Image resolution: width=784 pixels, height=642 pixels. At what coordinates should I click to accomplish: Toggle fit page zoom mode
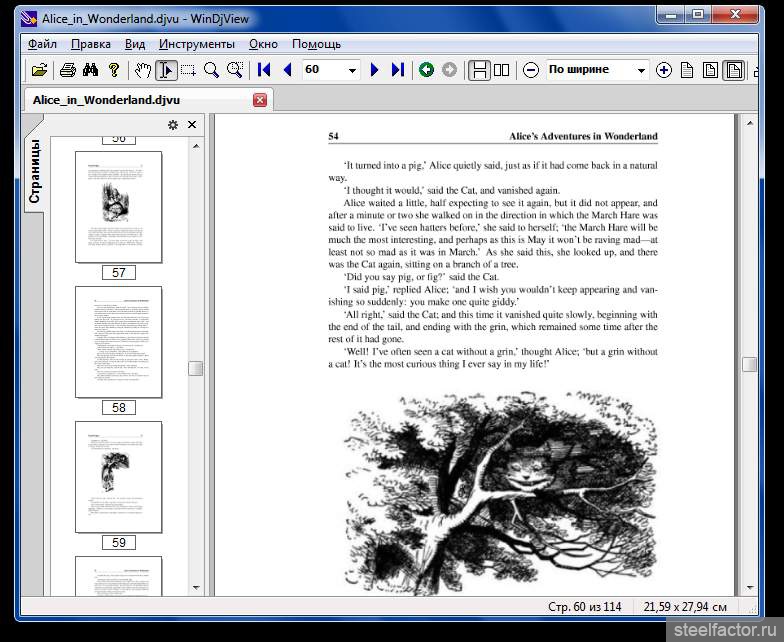coord(710,70)
